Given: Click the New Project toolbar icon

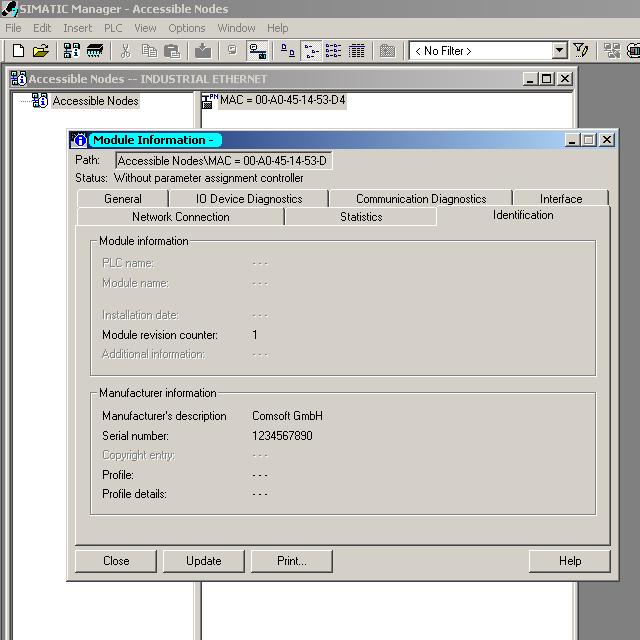Looking at the screenshot, I should tap(18, 51).
